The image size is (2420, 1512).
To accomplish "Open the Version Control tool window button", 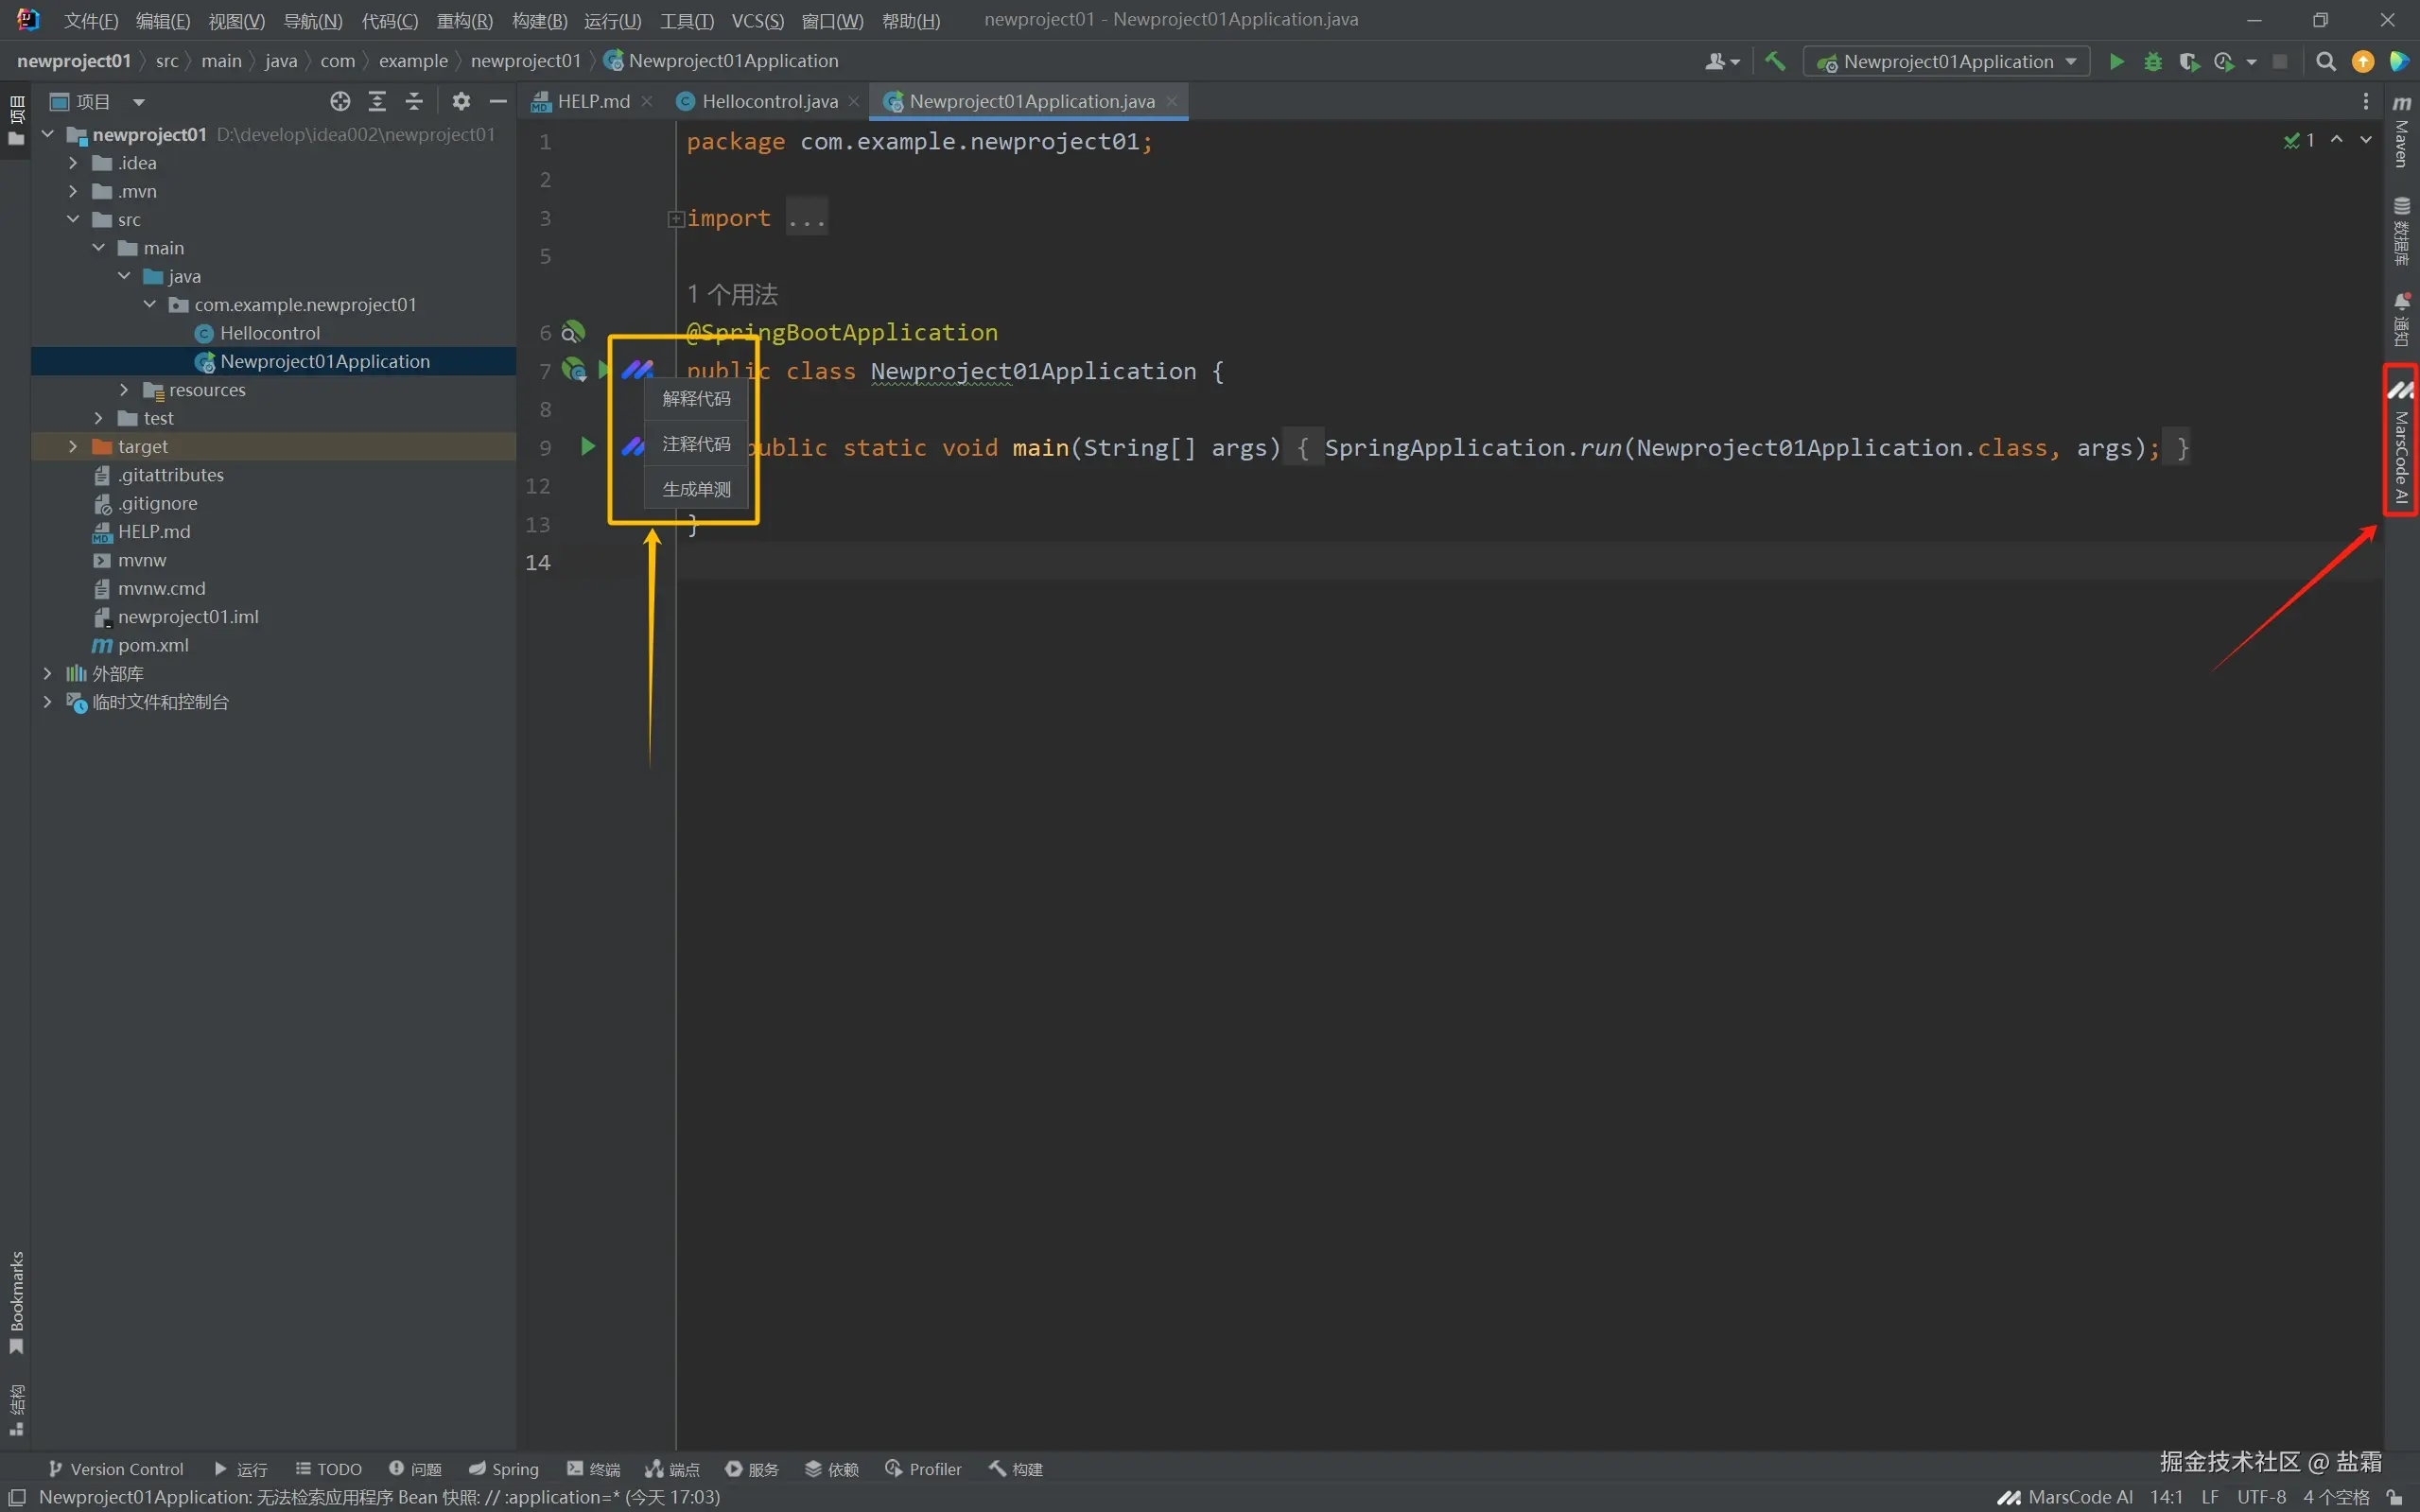I will [x=116, y=1469].
